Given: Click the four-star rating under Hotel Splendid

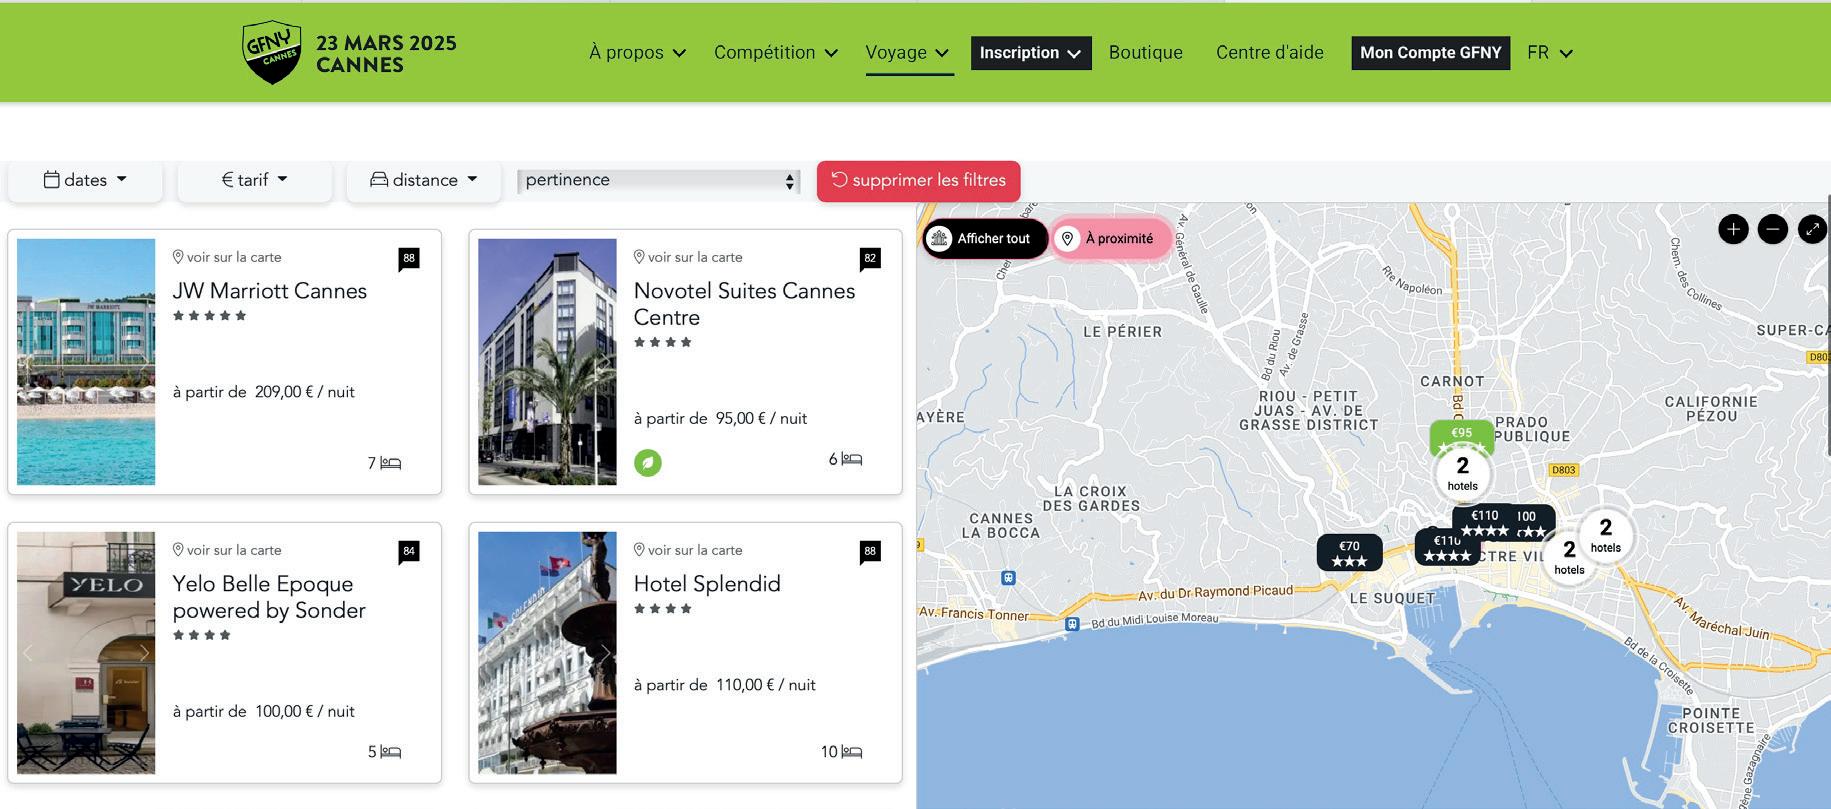Looking at the screenshot, I should tap(663, 609).
